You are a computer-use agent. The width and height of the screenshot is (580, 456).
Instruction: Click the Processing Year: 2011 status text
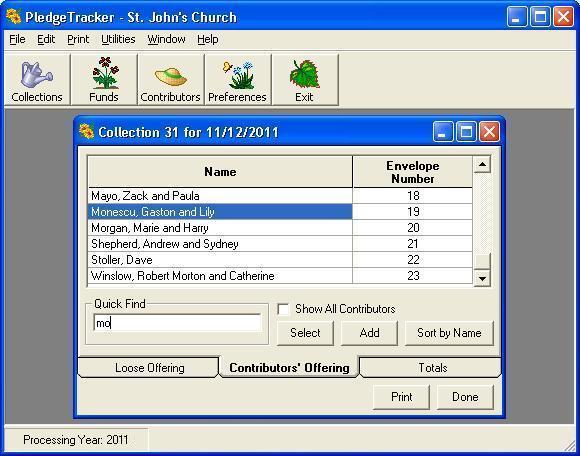75,440
